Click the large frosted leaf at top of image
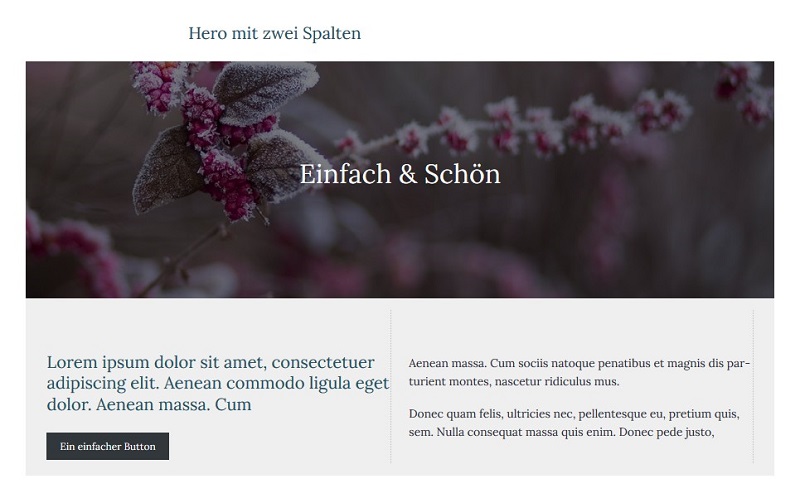800x503 pixels. (265, 92)
